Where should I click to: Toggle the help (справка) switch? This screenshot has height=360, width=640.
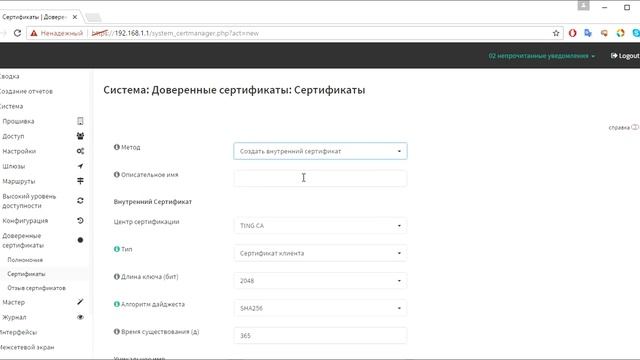635,127
